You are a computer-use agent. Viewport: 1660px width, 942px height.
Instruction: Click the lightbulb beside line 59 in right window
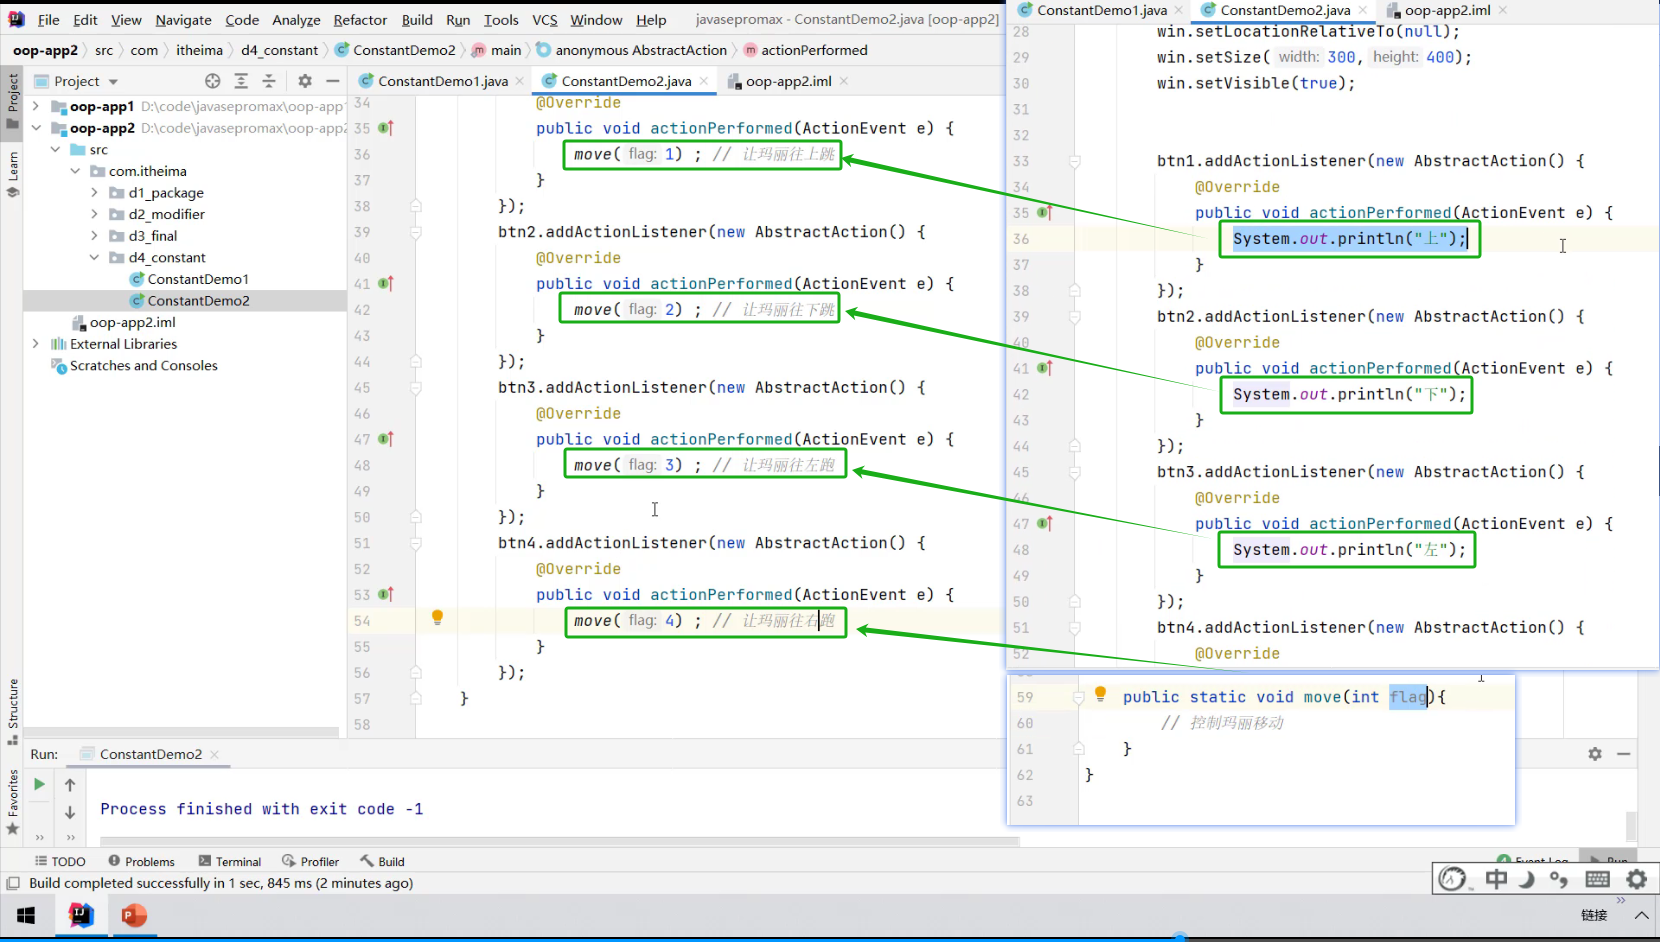point(1100,694)
